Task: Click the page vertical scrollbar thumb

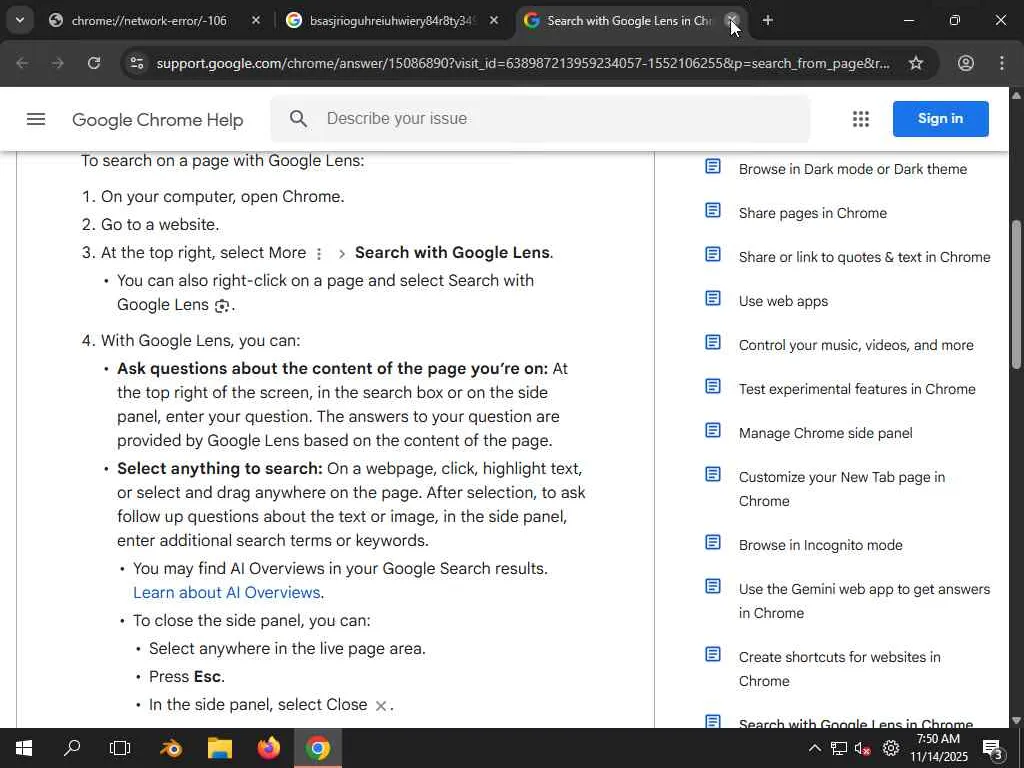Action: [1016, 295]
